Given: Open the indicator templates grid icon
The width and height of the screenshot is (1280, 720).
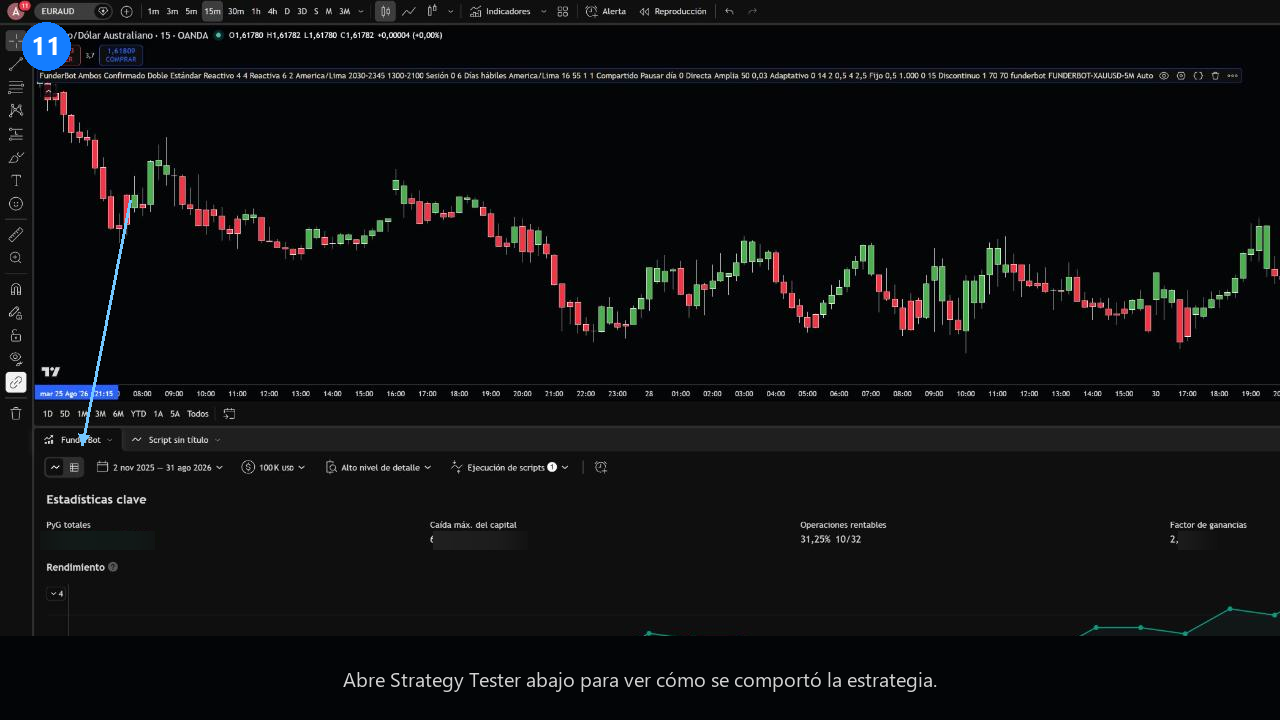Looking at the screenshot, I should coord(563,11).
